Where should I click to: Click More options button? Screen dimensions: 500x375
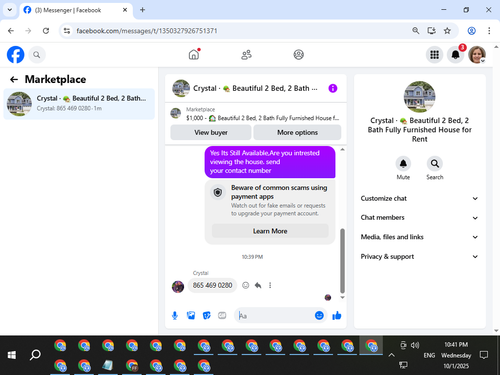point(297,132)
